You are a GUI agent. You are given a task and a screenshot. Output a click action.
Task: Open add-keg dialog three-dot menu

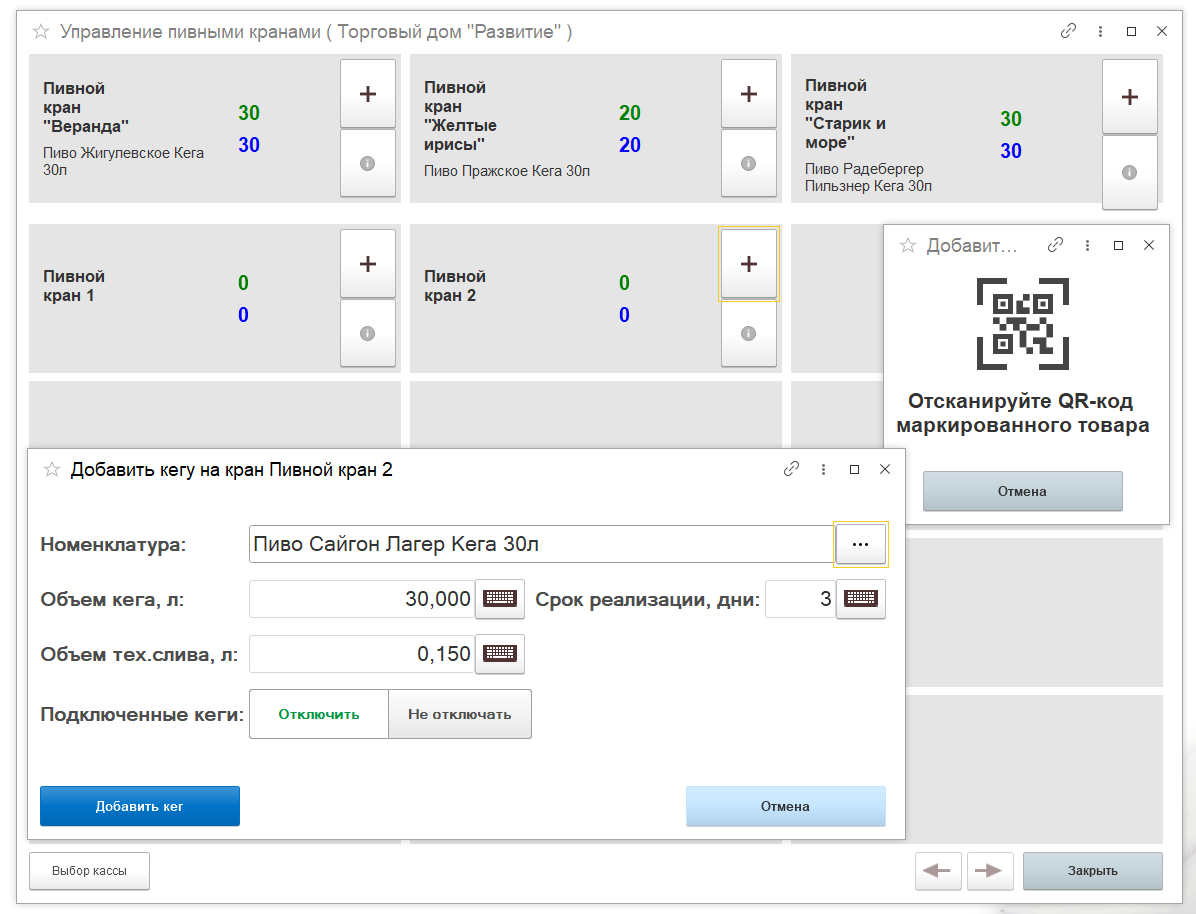point(823,469)
